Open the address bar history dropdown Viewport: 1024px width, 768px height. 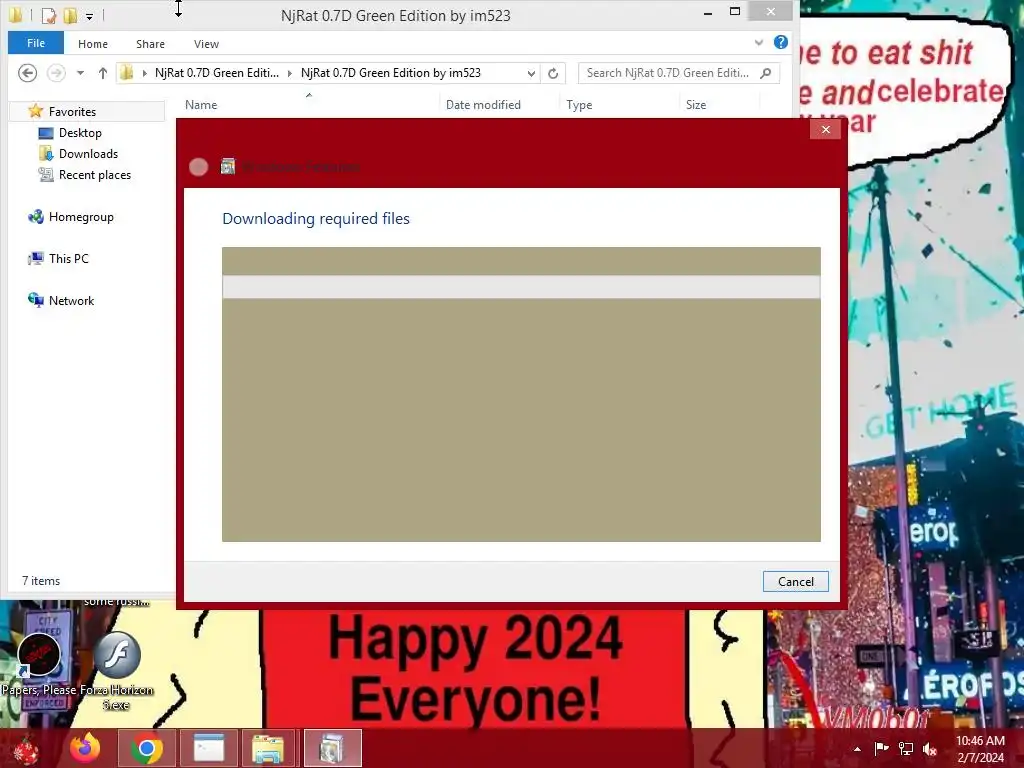[531, 73]
